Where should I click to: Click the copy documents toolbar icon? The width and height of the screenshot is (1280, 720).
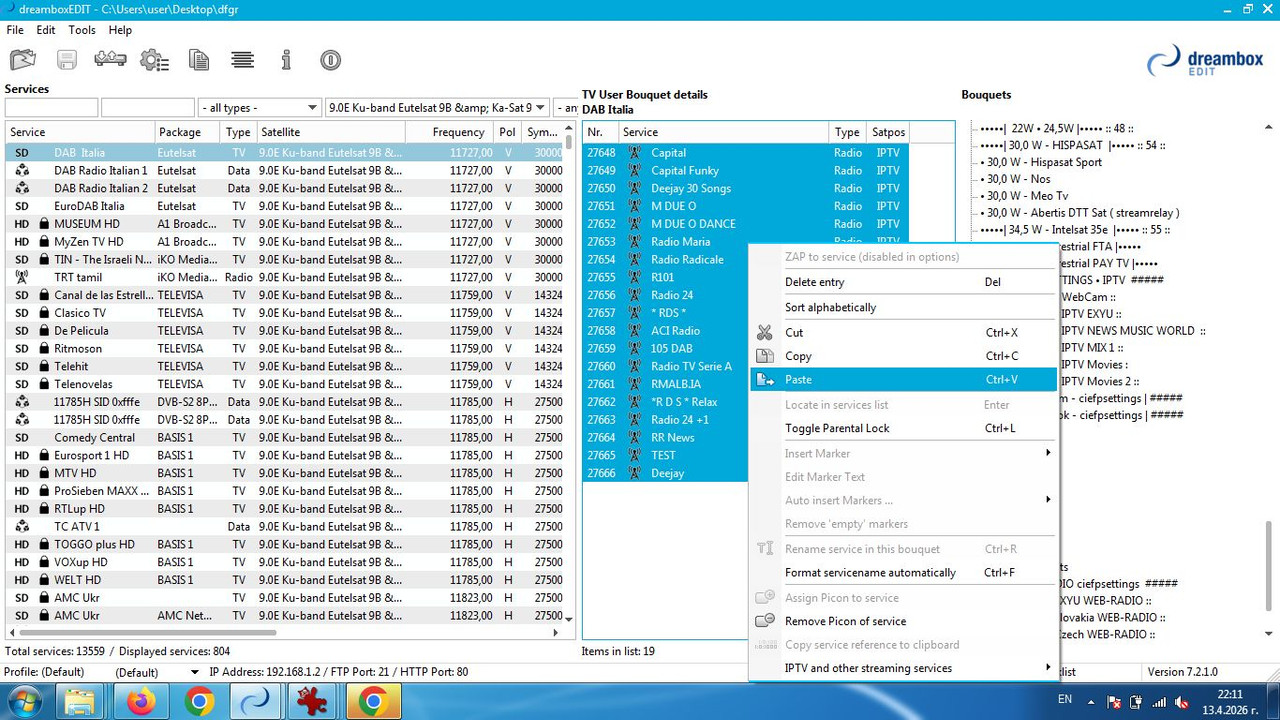199,60
